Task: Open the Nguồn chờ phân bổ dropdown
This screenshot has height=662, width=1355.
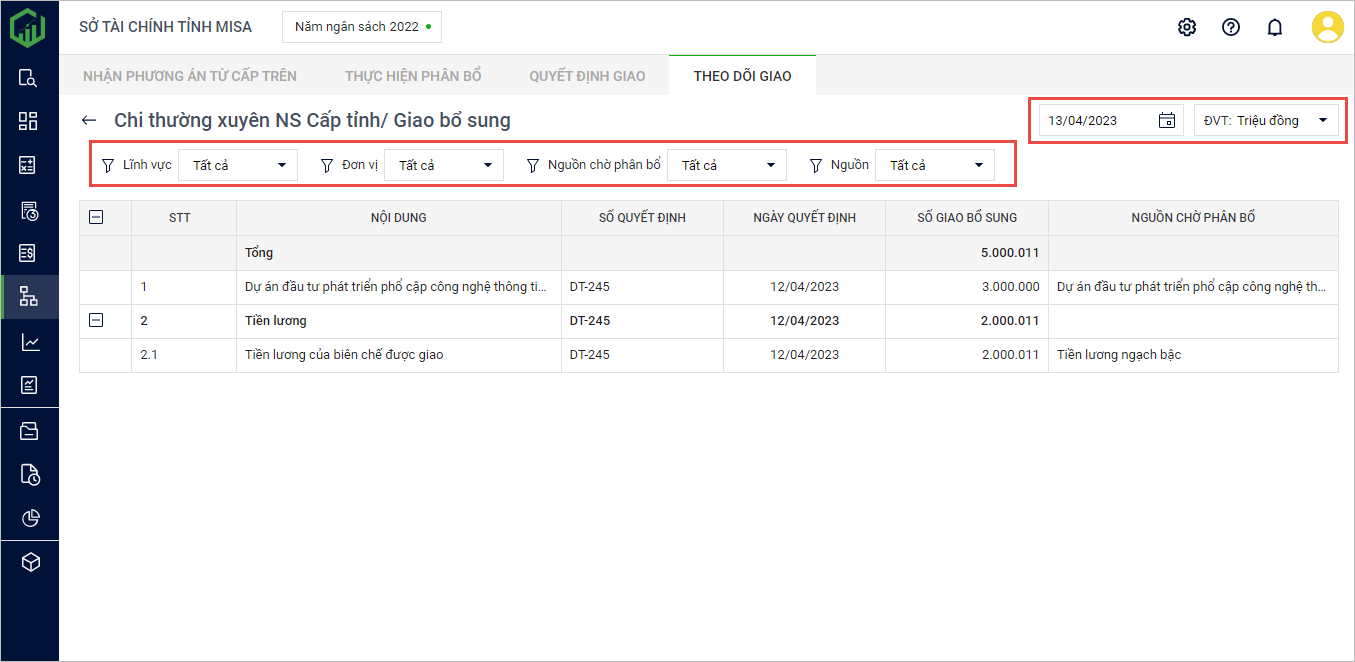Action: click(727, 165)
